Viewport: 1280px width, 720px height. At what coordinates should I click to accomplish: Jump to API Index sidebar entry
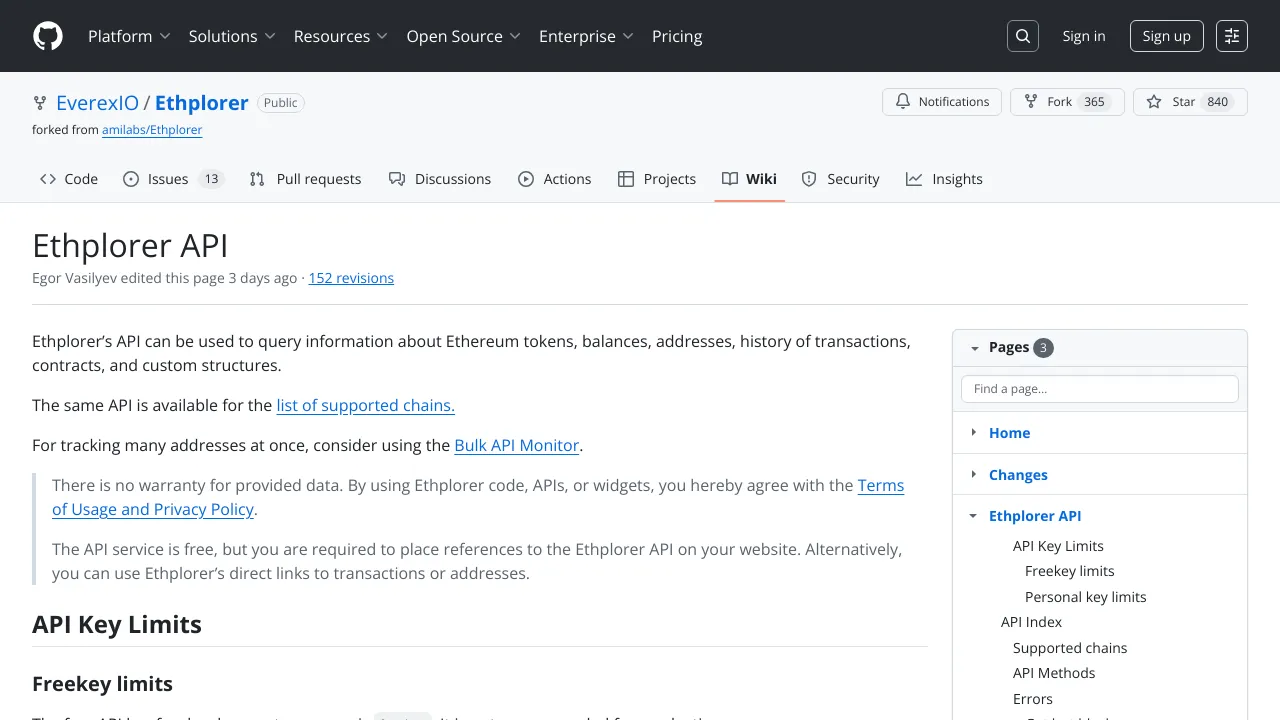coord(1031,622)
